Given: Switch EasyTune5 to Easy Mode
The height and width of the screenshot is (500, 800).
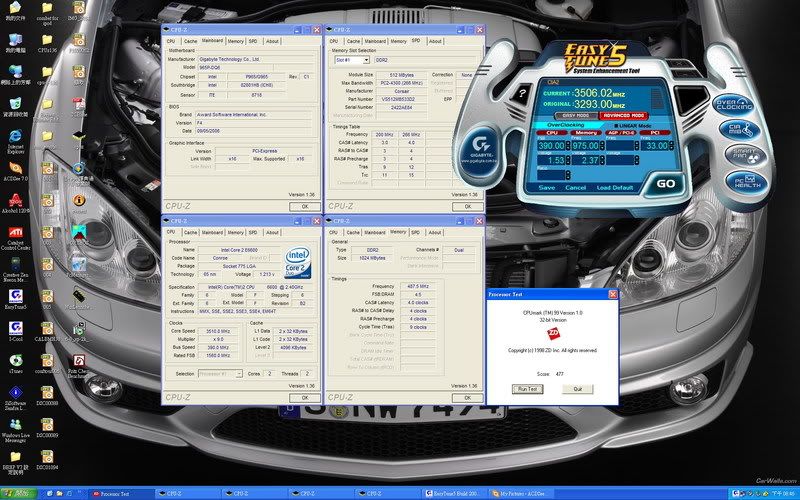Looking at the screenshot, I should [576, 116].
